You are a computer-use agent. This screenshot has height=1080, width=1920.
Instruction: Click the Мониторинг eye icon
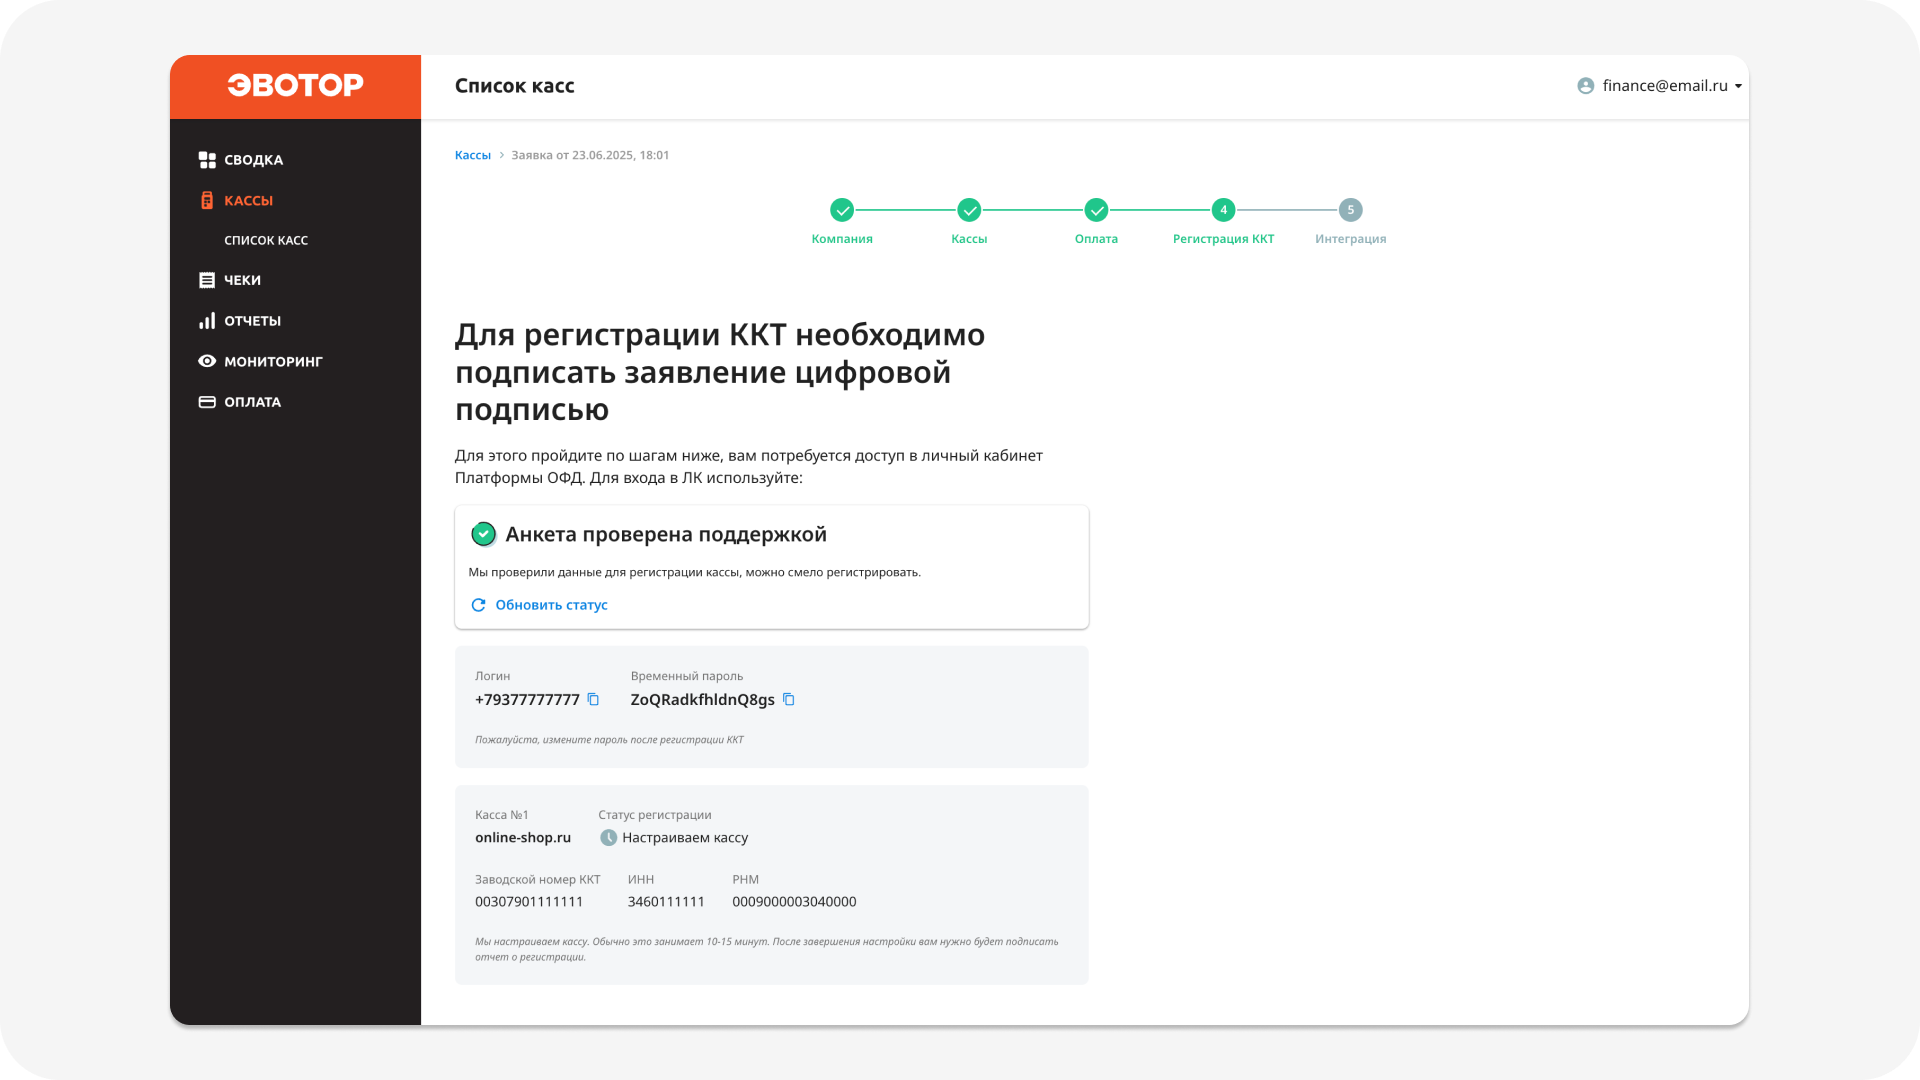(206, 361)
